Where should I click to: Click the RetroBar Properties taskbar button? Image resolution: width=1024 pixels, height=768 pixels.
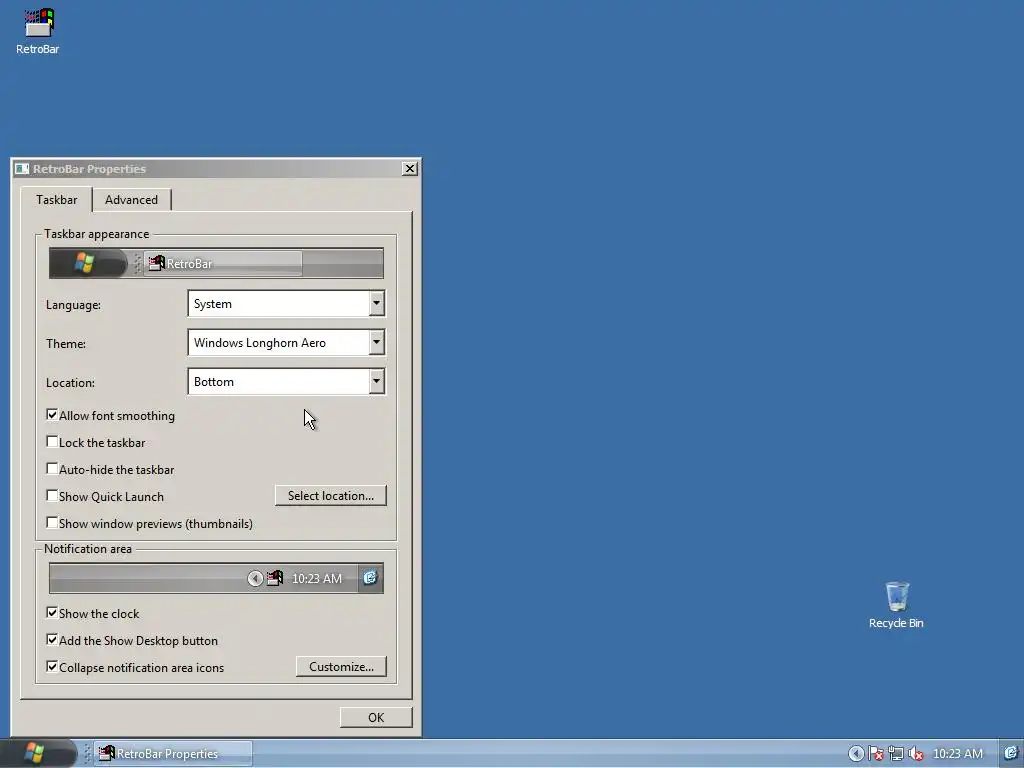[x=173, y=754]
